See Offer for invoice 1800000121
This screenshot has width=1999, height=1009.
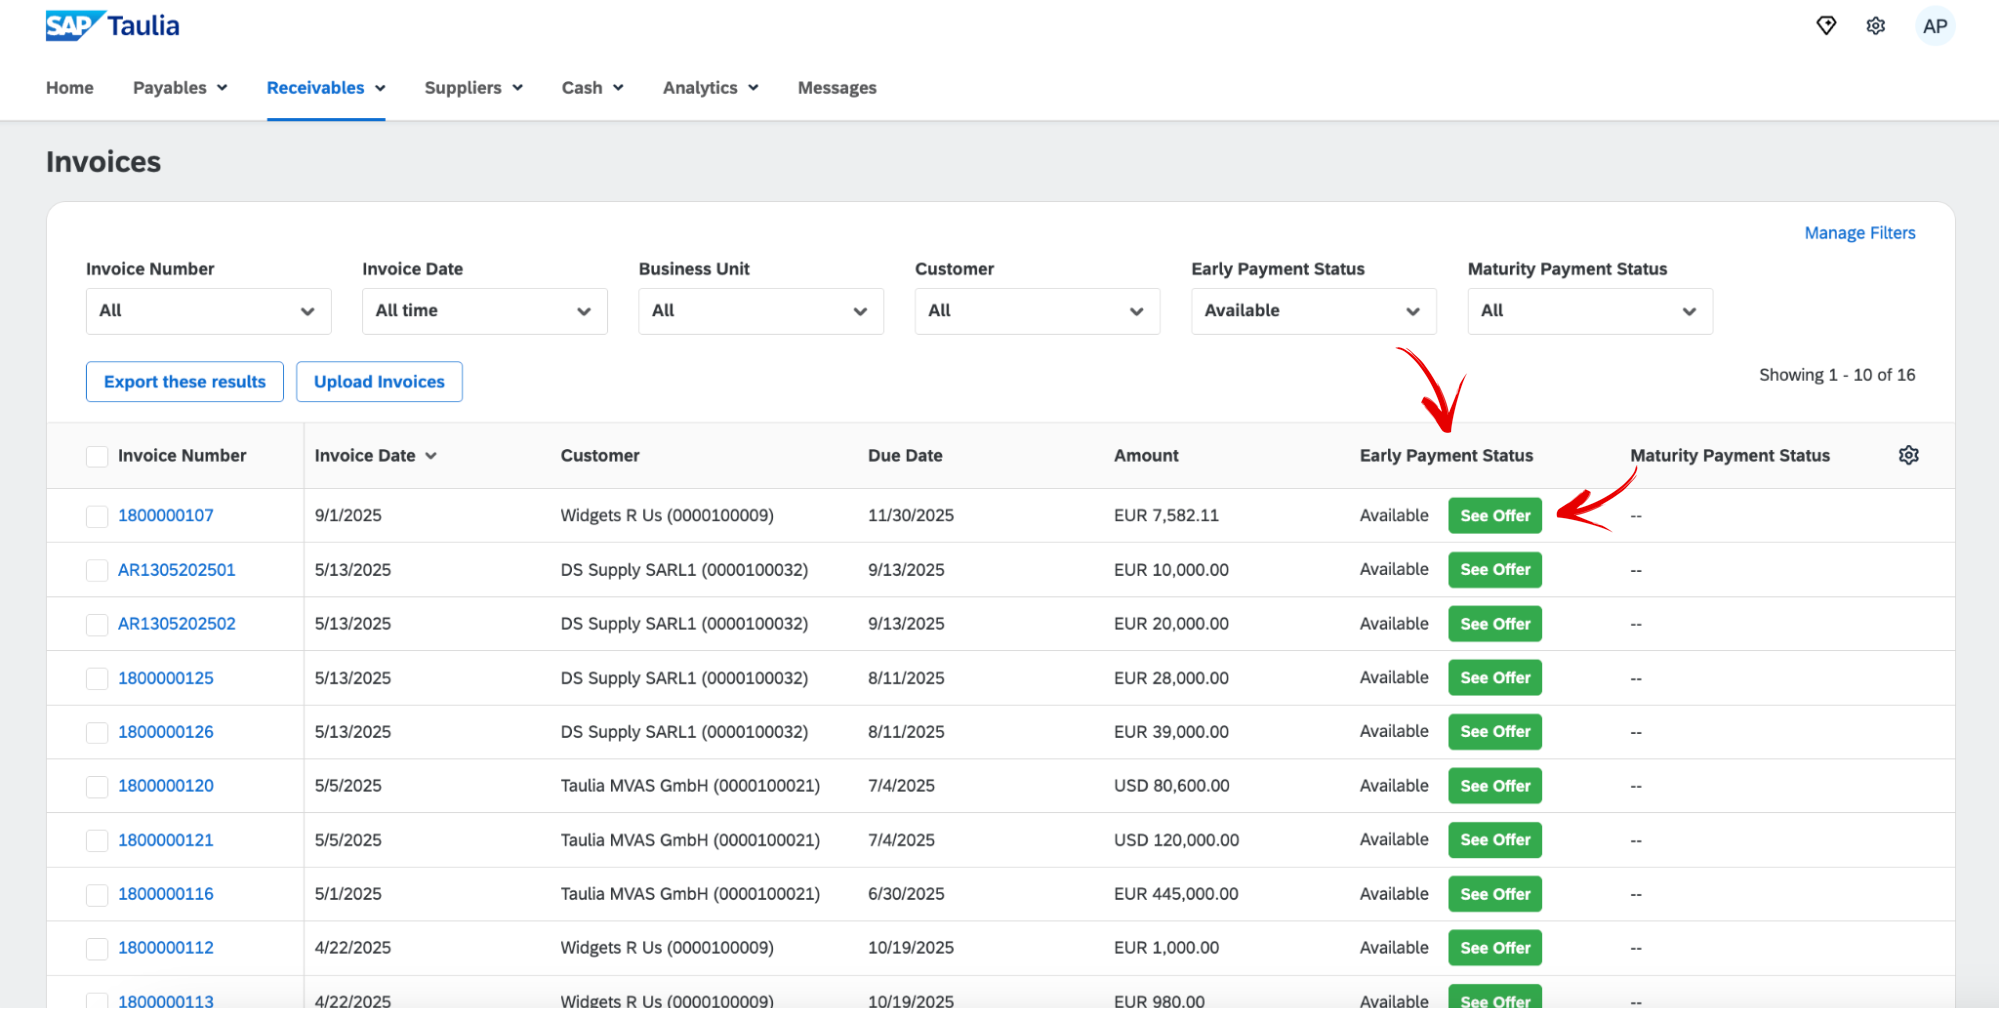click(1495, 840)
